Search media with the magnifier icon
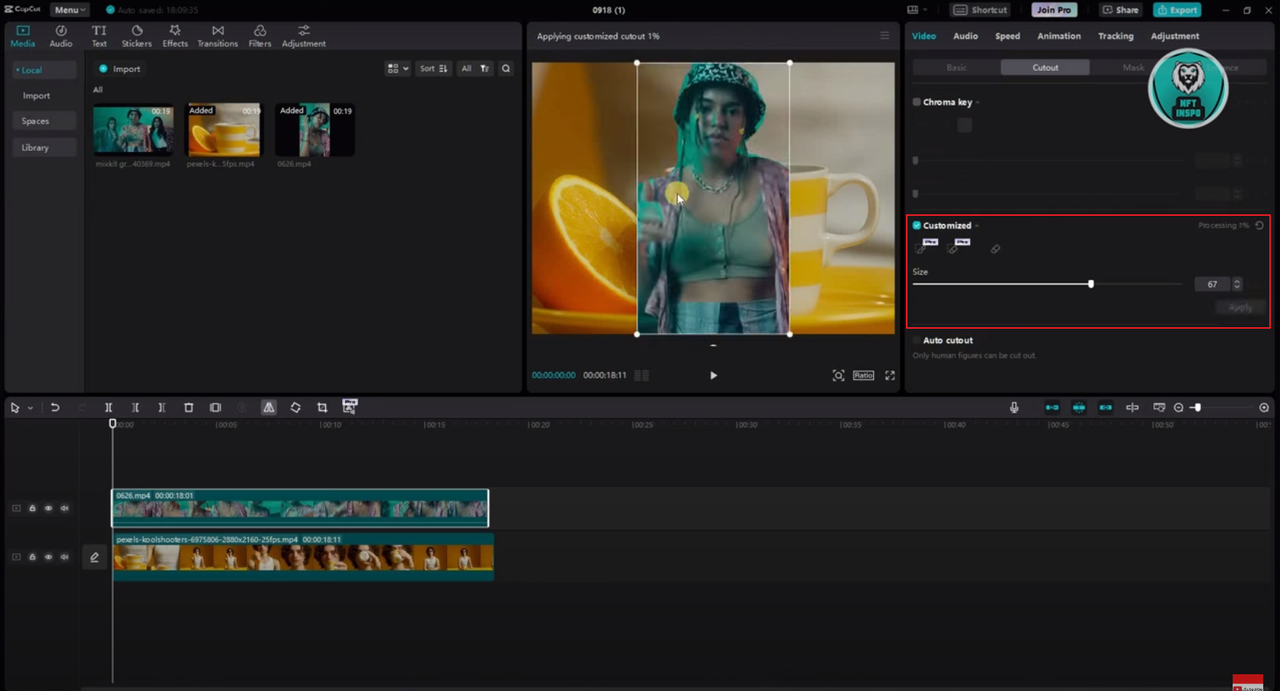This screenshot has height=691, width=1280. coord(506,69)
